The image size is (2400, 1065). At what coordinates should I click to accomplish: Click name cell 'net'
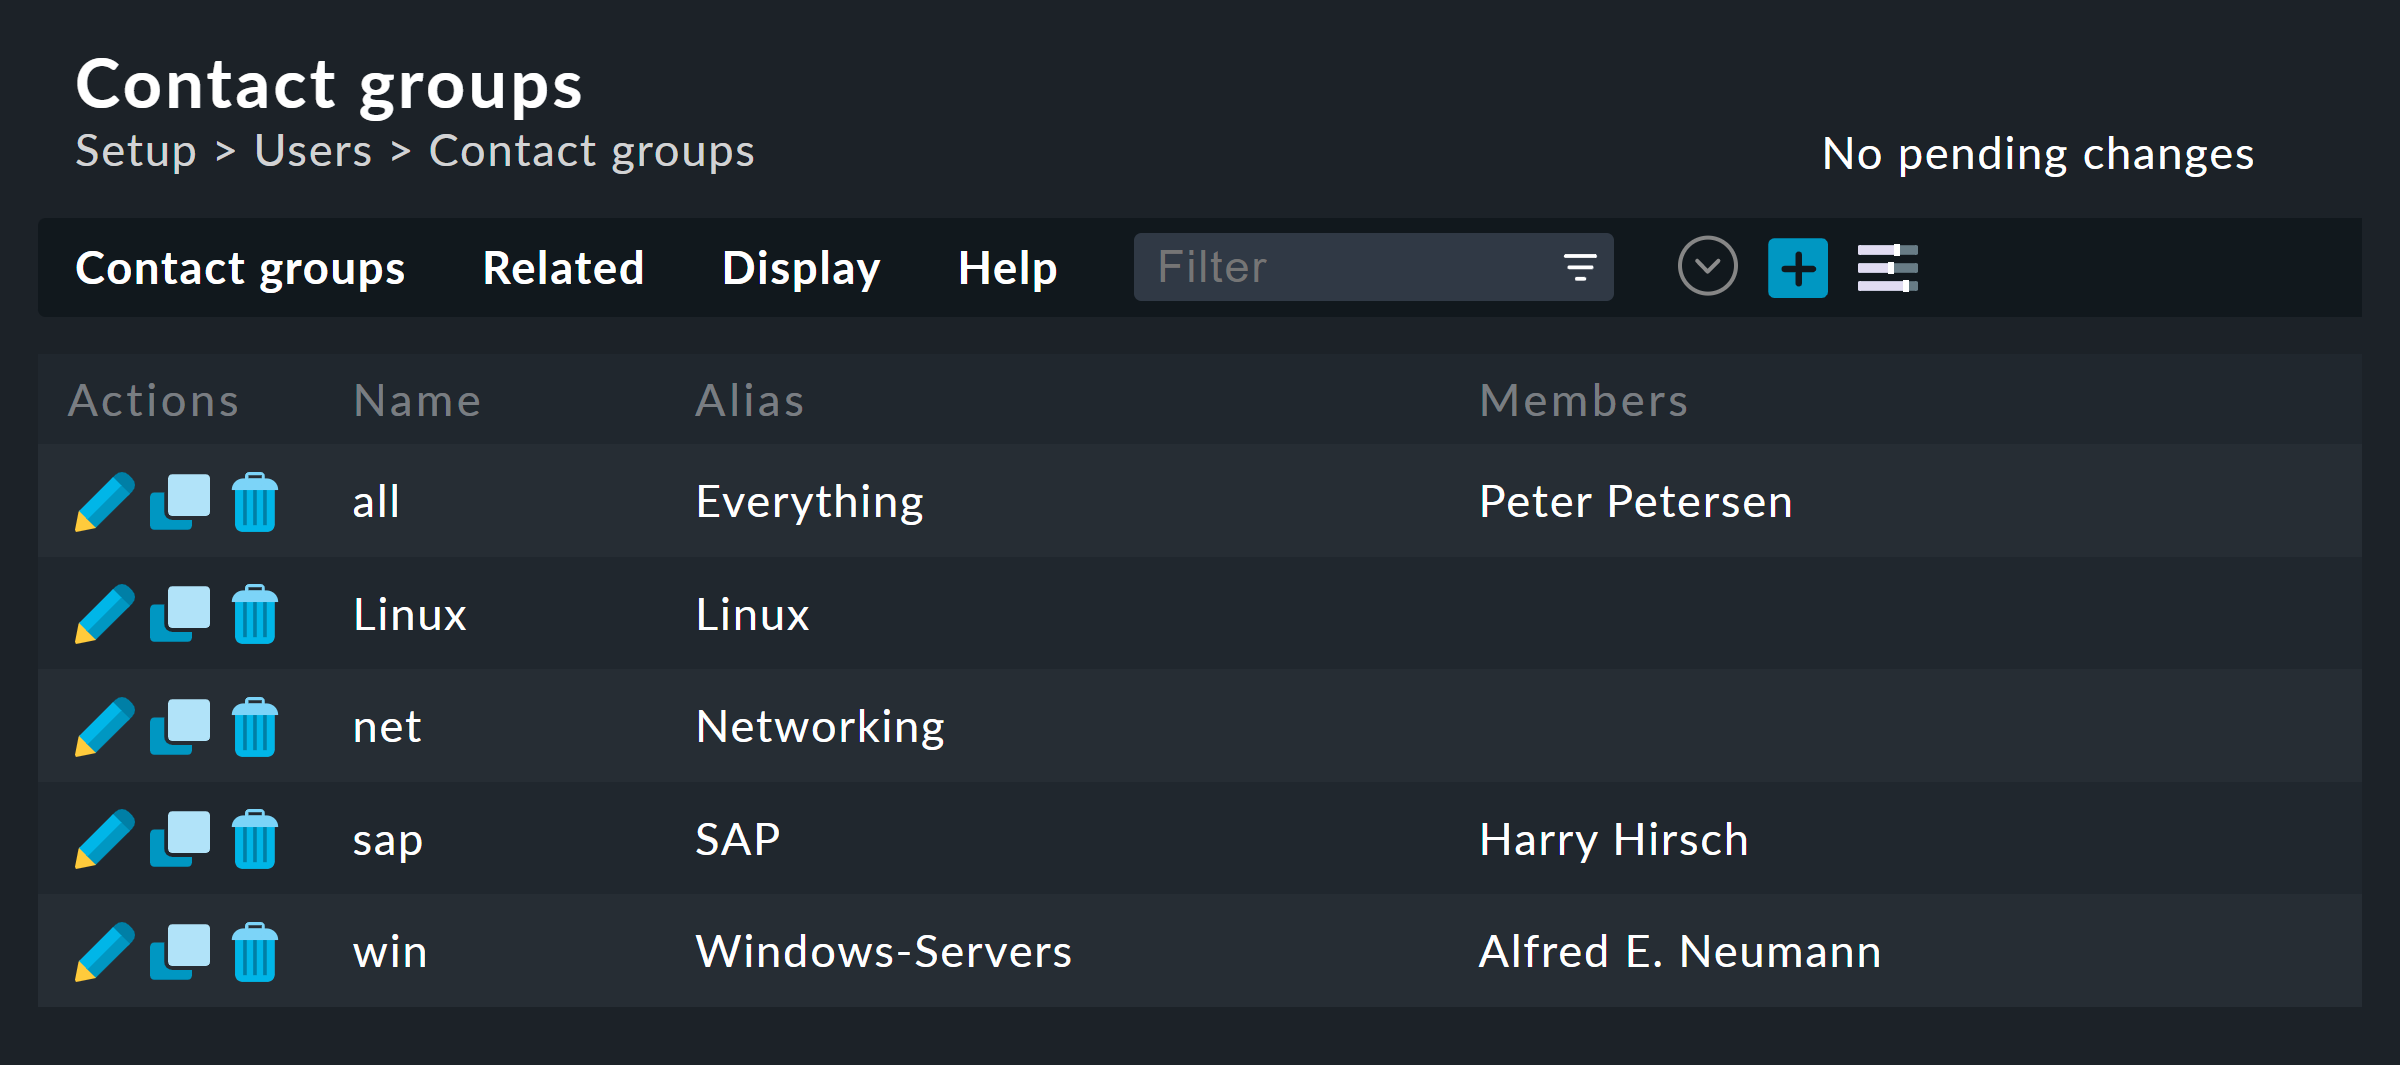(x=387, y=728)
